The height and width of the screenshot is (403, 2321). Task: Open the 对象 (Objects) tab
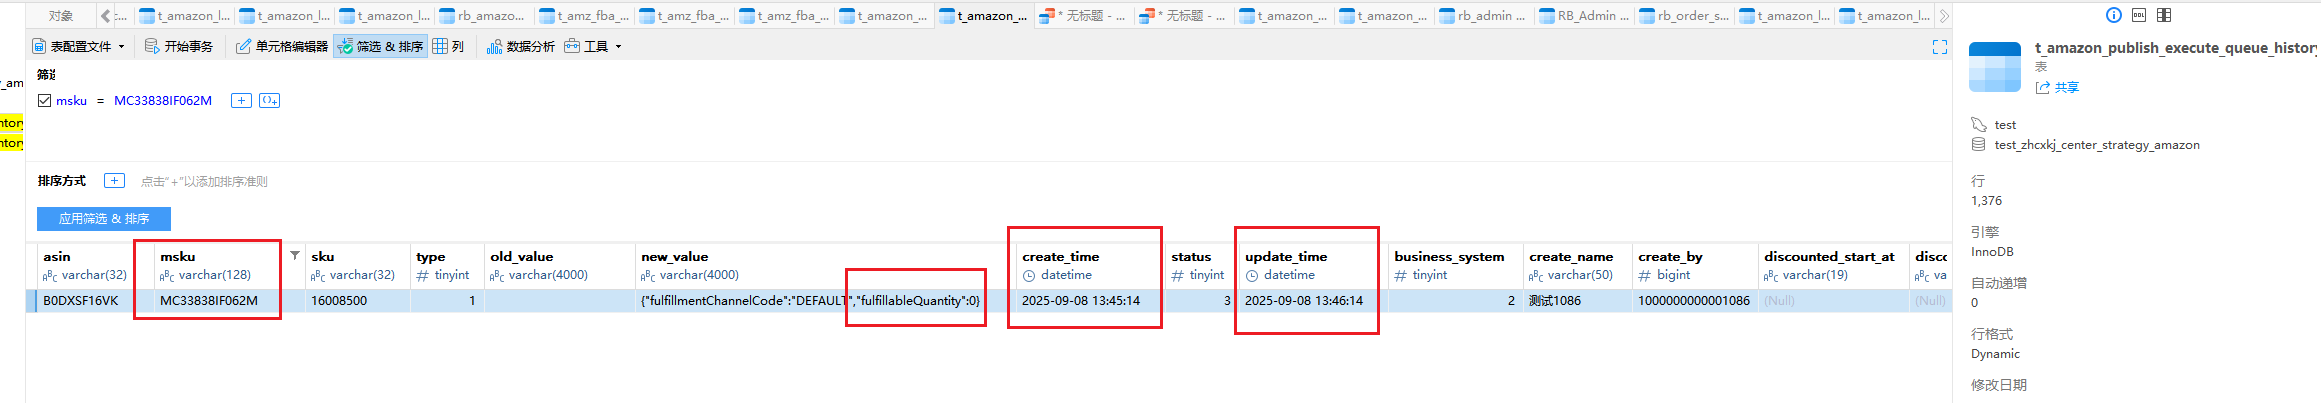60,16
